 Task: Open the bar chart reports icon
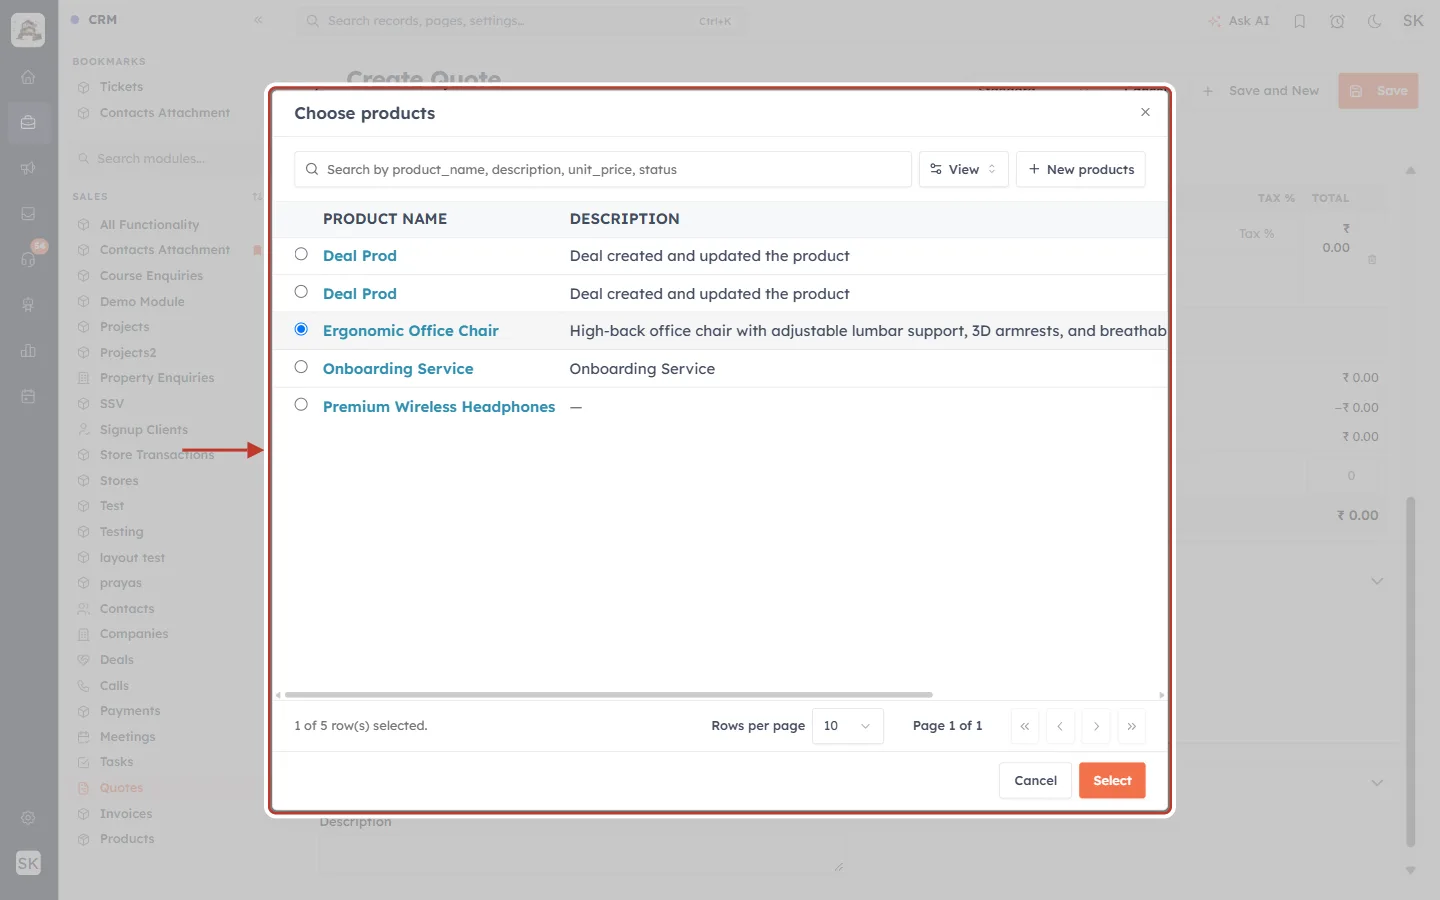pyautogui.click(x=28, y=351)
